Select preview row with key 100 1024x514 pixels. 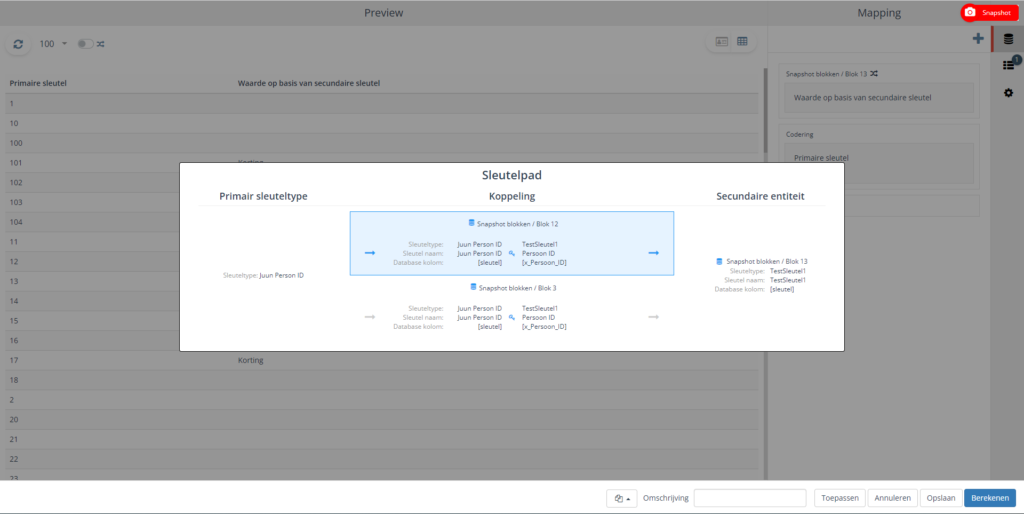(382, 143)
